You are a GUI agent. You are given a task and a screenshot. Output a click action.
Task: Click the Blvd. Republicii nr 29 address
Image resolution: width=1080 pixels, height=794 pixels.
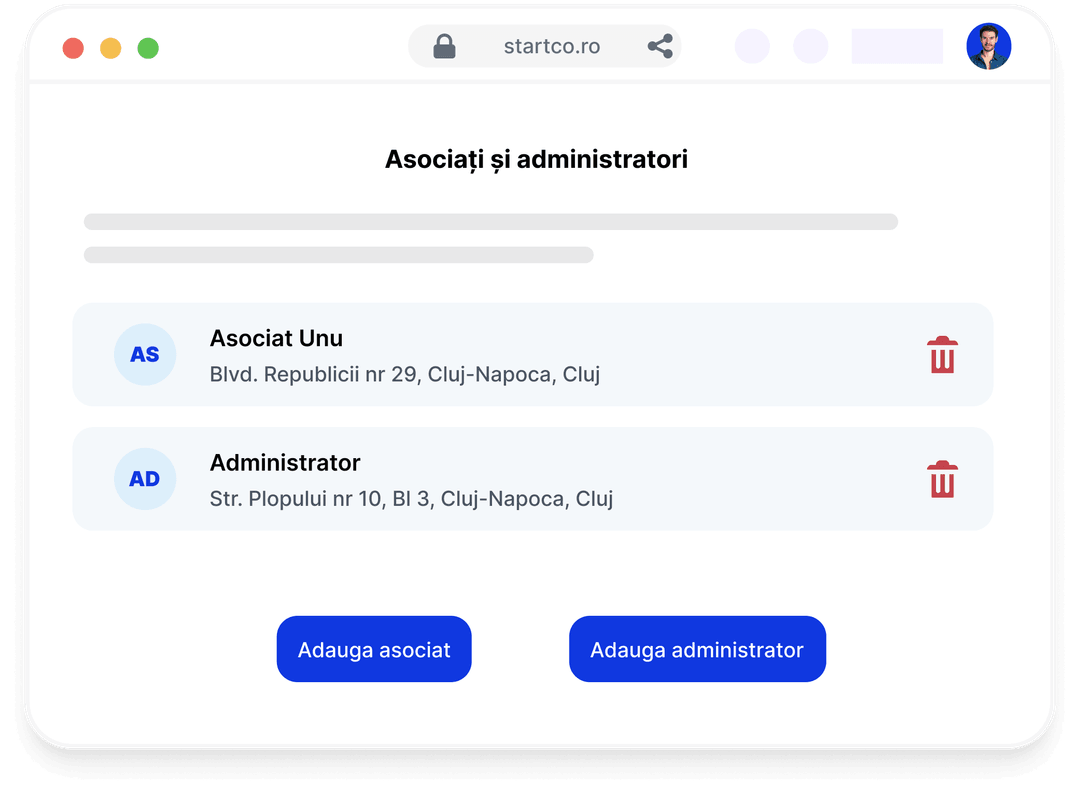(405, 375)
